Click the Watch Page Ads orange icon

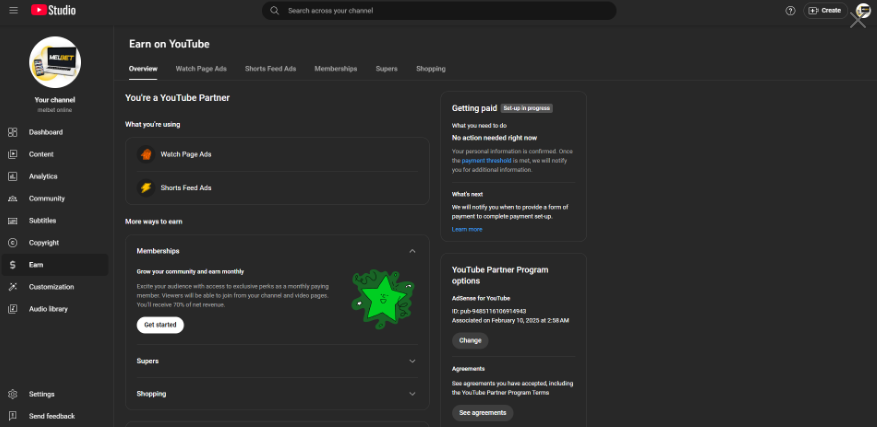pos(146,154)
